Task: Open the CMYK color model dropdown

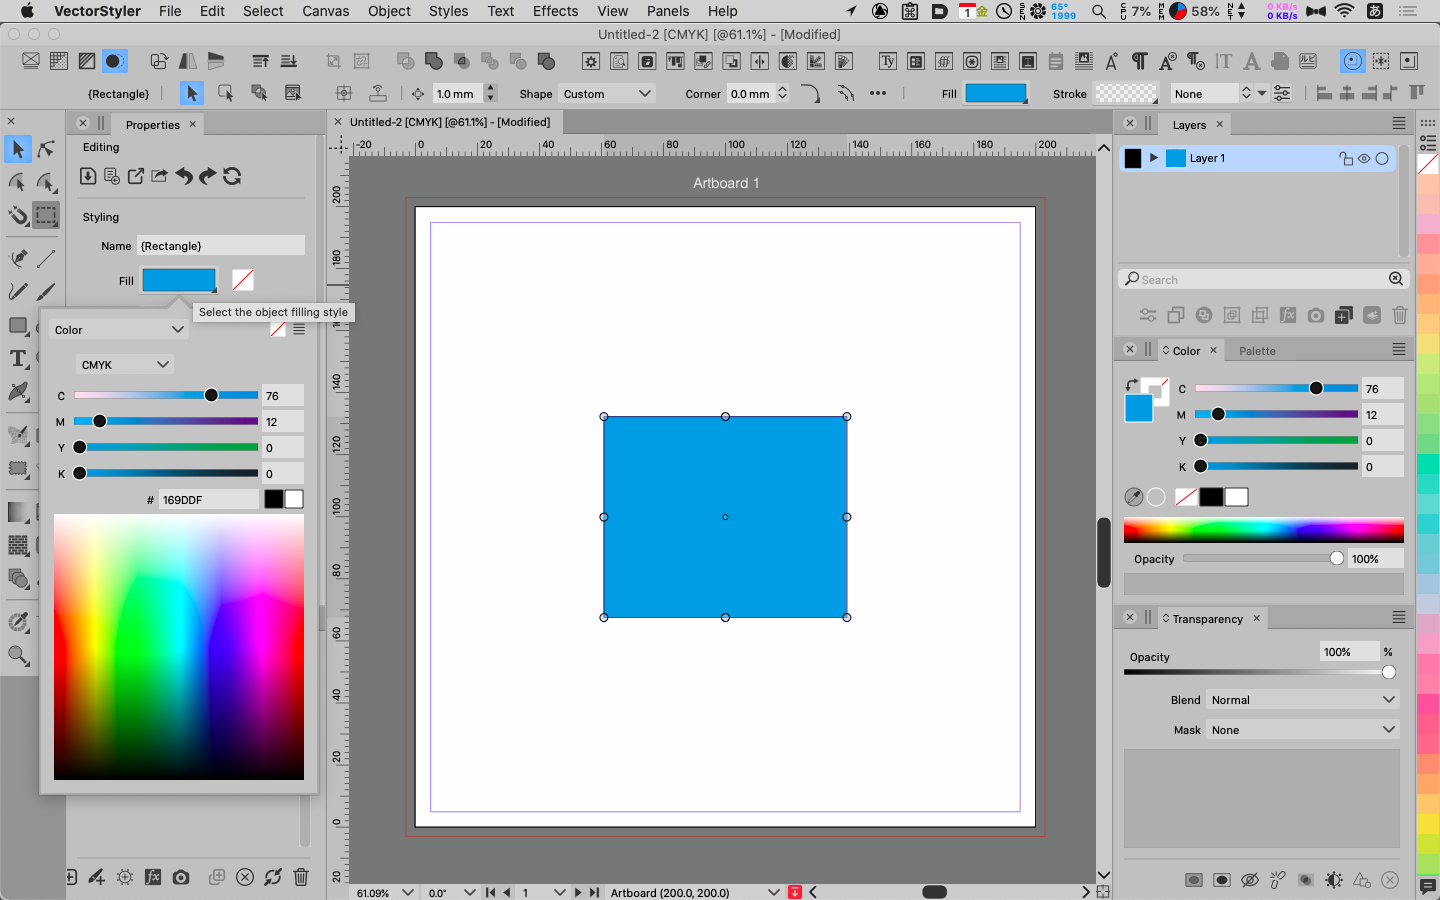Action: coord(125,365)
